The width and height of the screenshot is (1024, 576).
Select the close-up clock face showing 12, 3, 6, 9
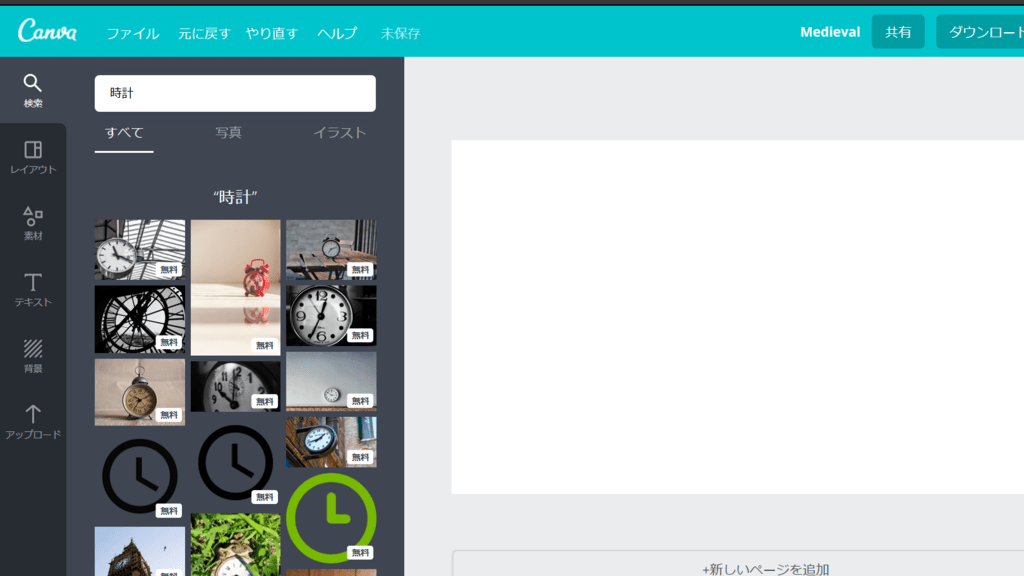coord(331,315)
